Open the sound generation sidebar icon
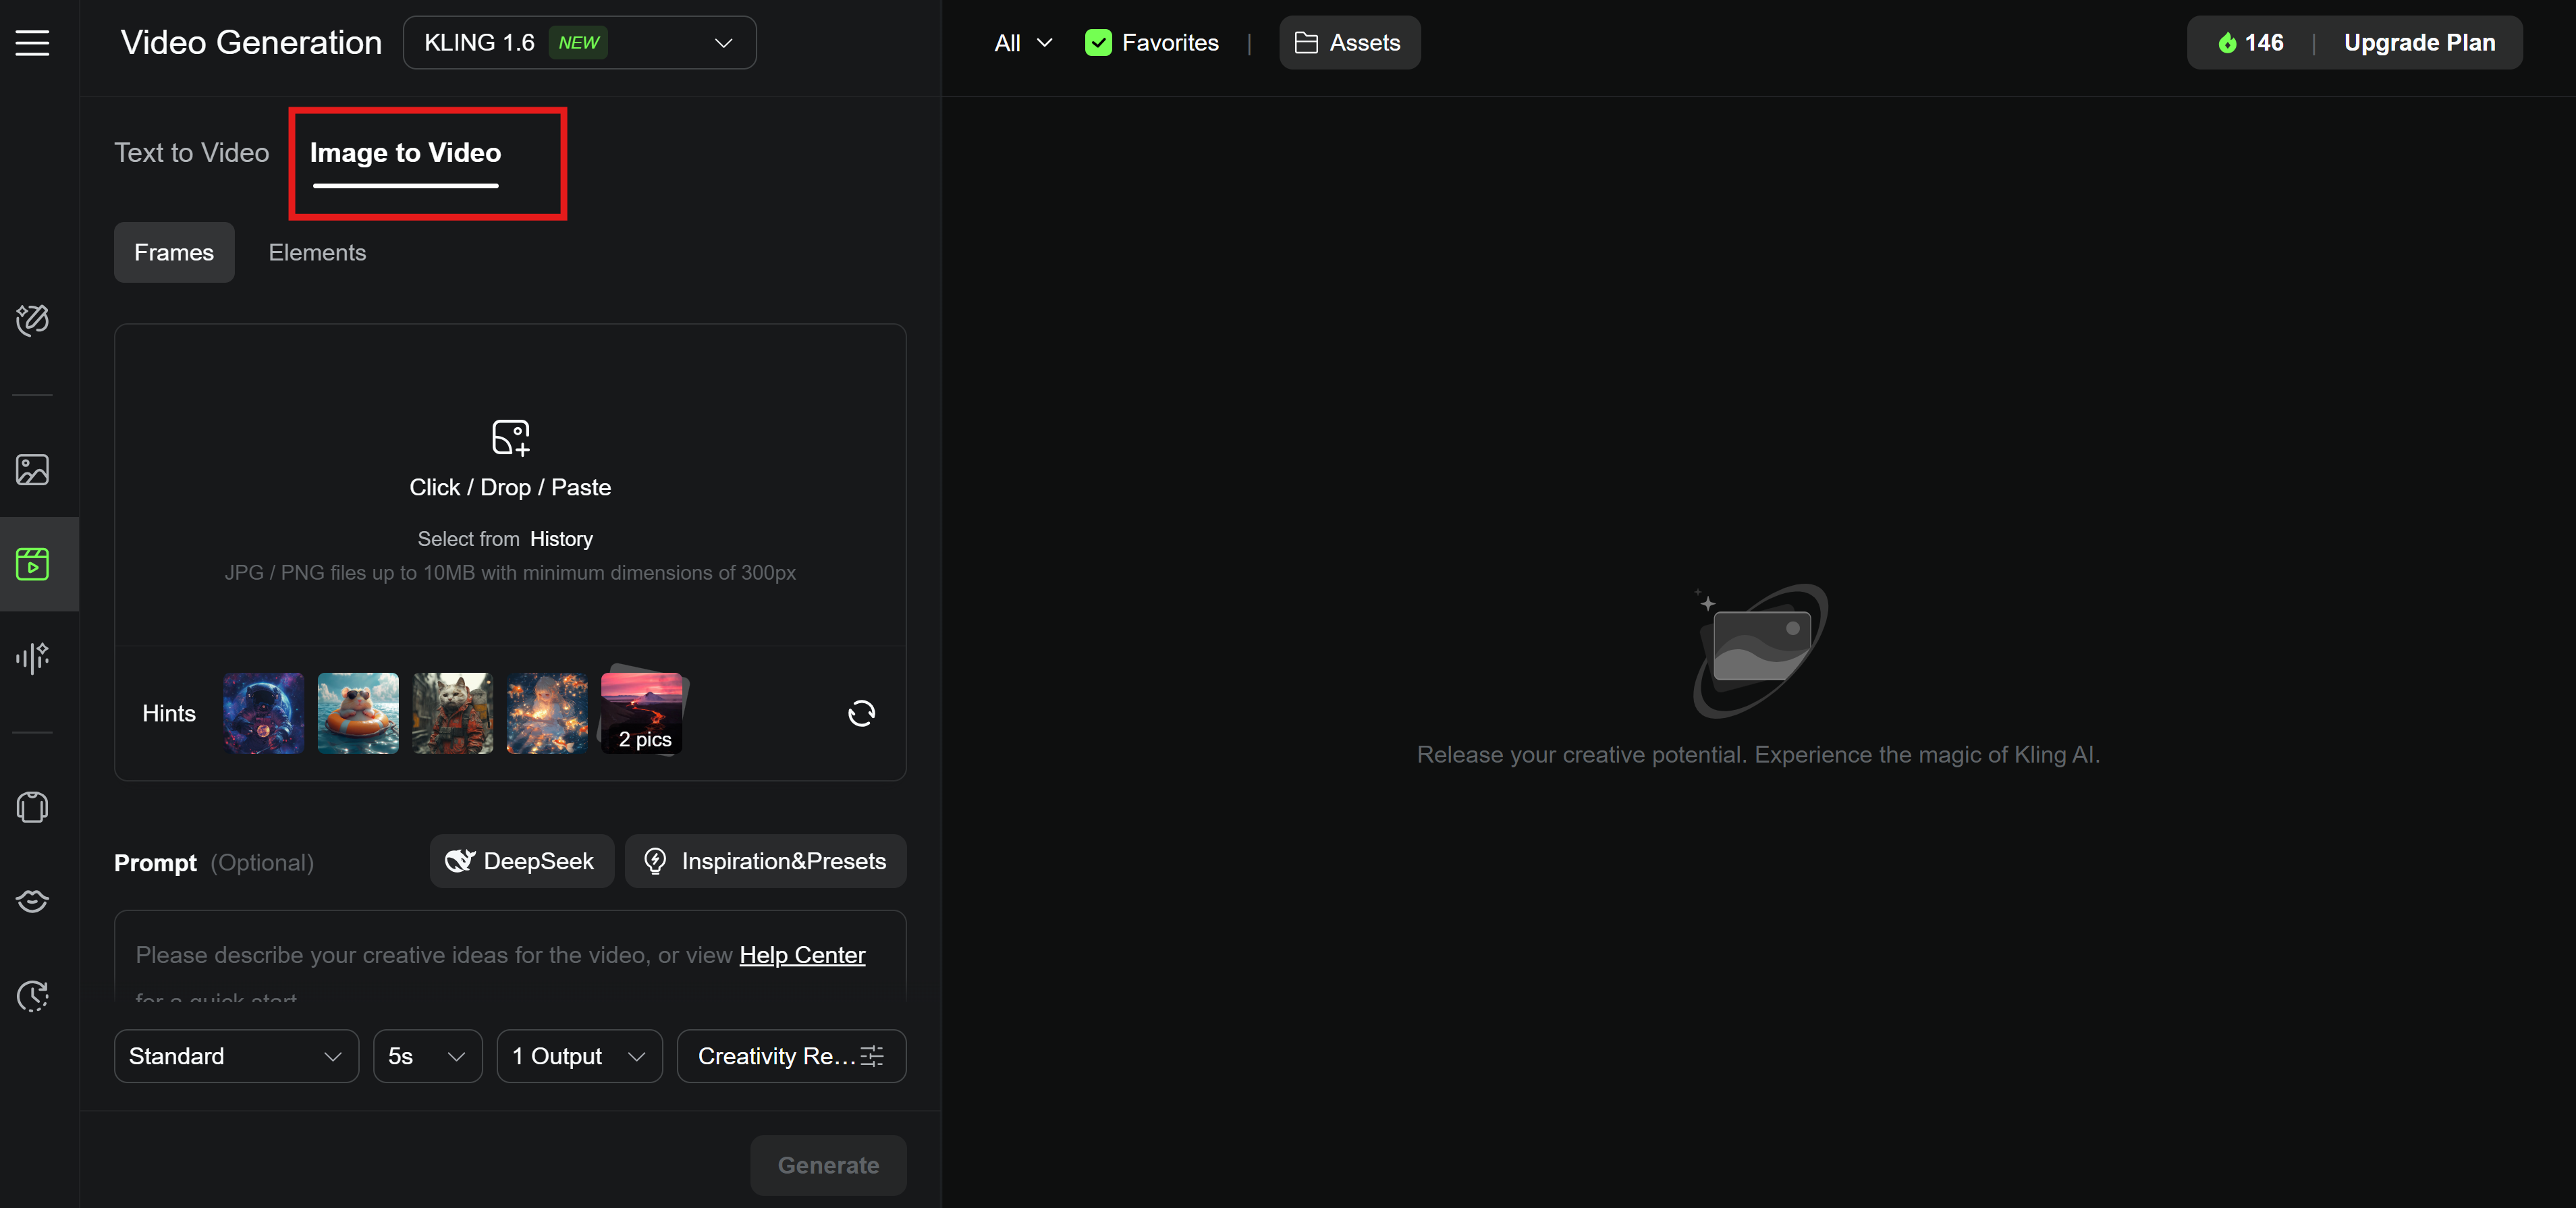 [32, 657]
